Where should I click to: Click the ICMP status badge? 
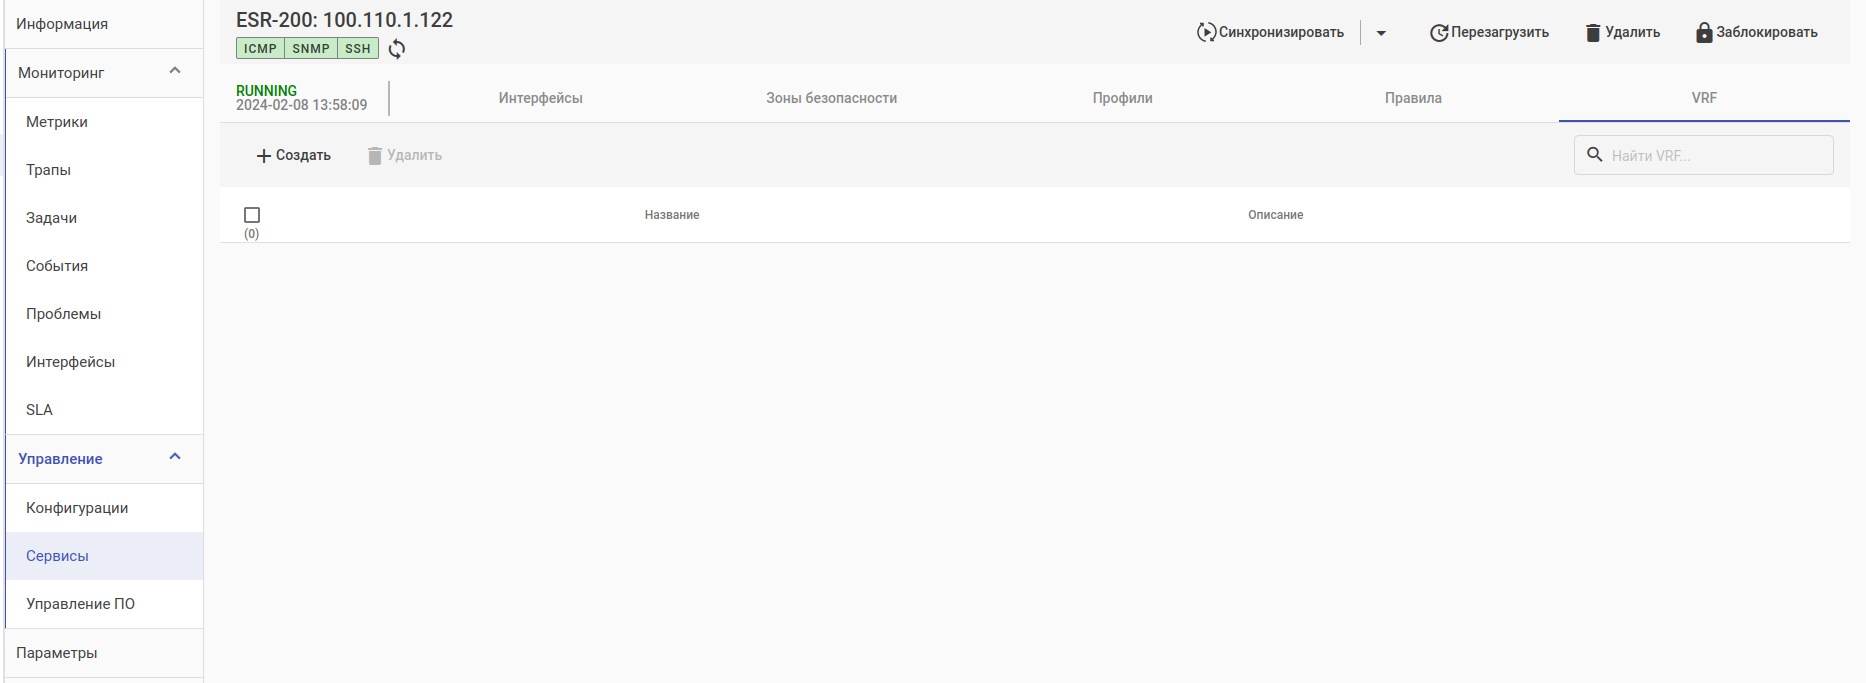260,48
